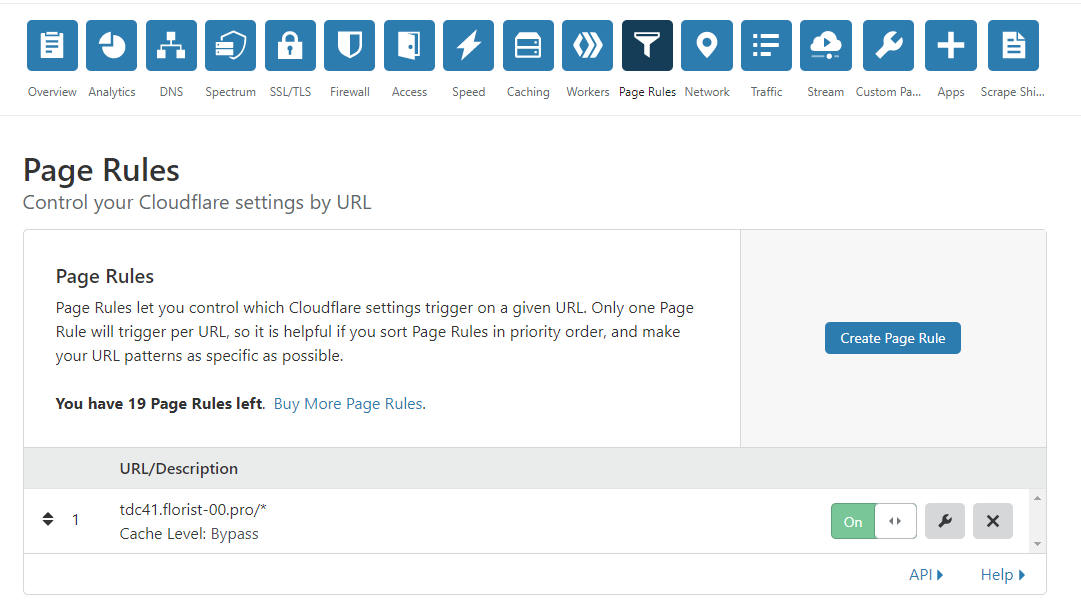Click the Firewall label
The height and width of the screenshot is (610, 1081).
(x=350, y=92)
